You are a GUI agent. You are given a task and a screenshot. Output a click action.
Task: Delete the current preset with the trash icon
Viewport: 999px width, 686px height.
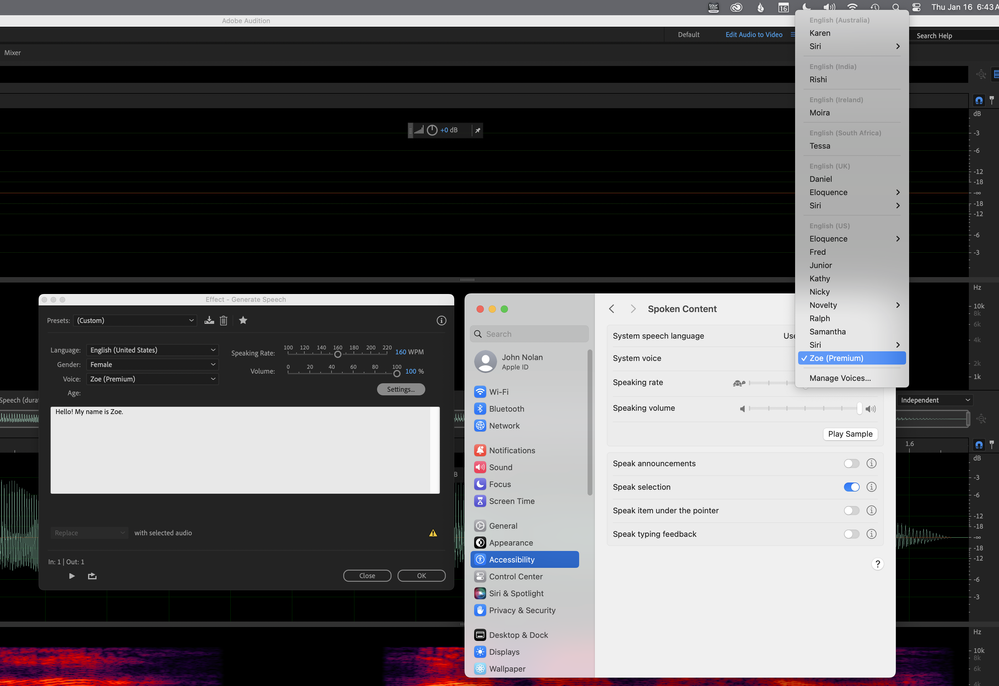tap(224, 320)
